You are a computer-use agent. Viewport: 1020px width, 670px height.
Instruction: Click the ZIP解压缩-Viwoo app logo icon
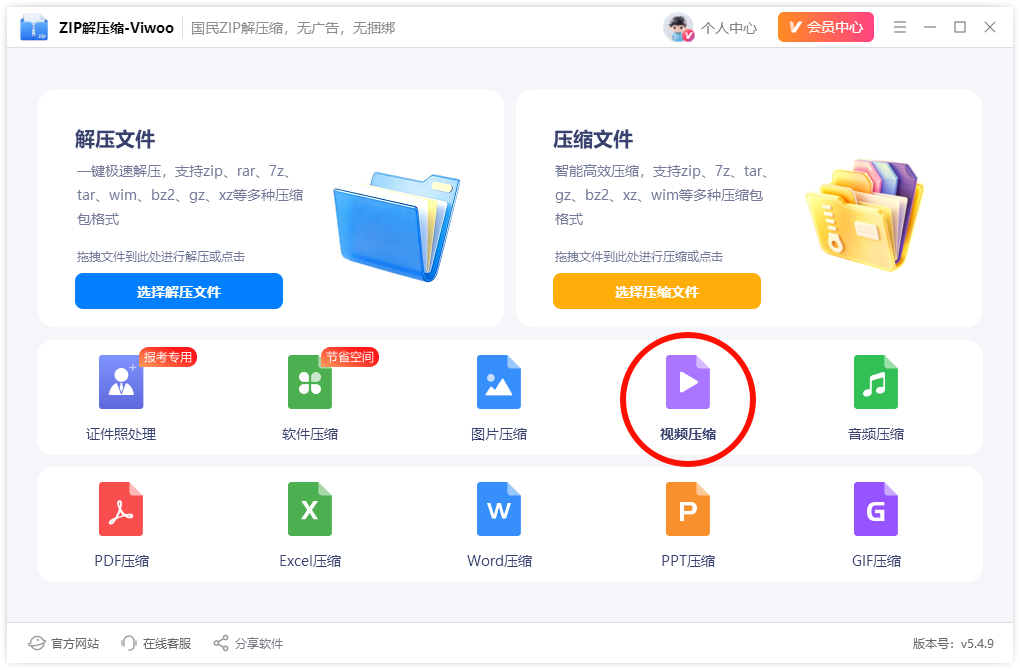tap(34, 27)
